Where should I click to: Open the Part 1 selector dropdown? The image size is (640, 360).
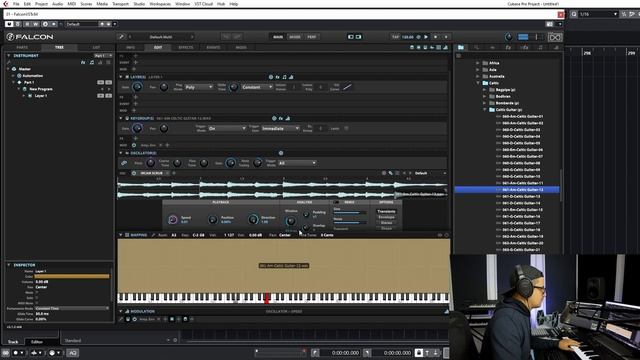click(x=103, y=56)
